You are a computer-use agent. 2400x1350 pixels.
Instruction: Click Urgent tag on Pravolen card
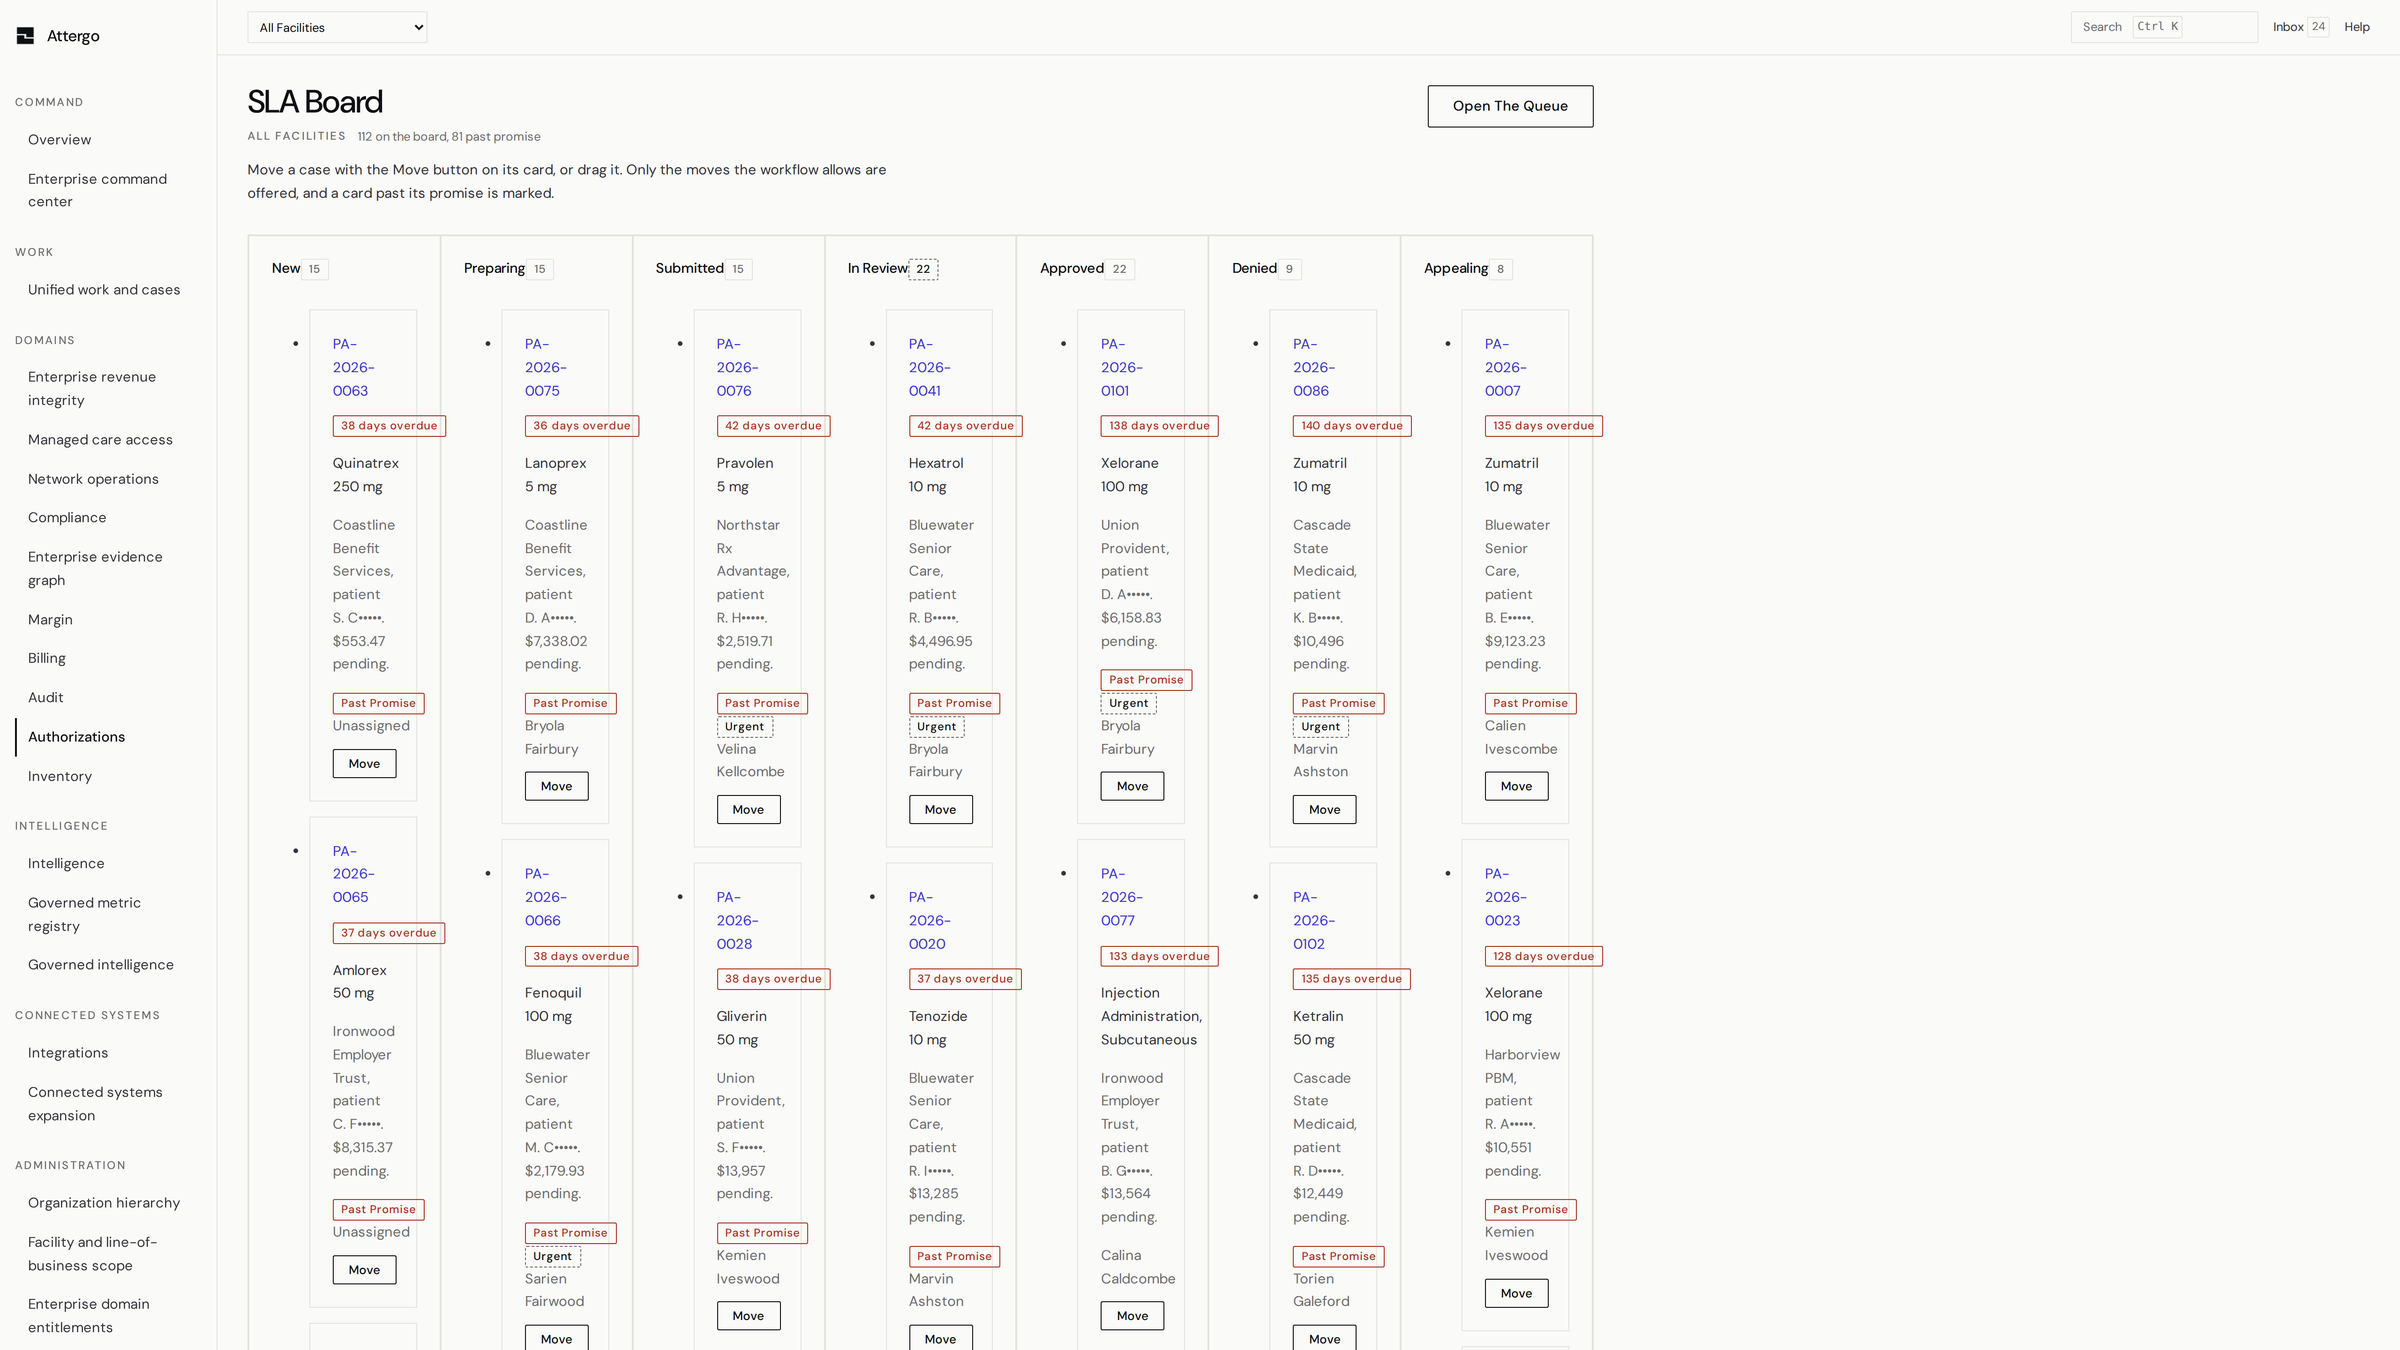[744, 727]
